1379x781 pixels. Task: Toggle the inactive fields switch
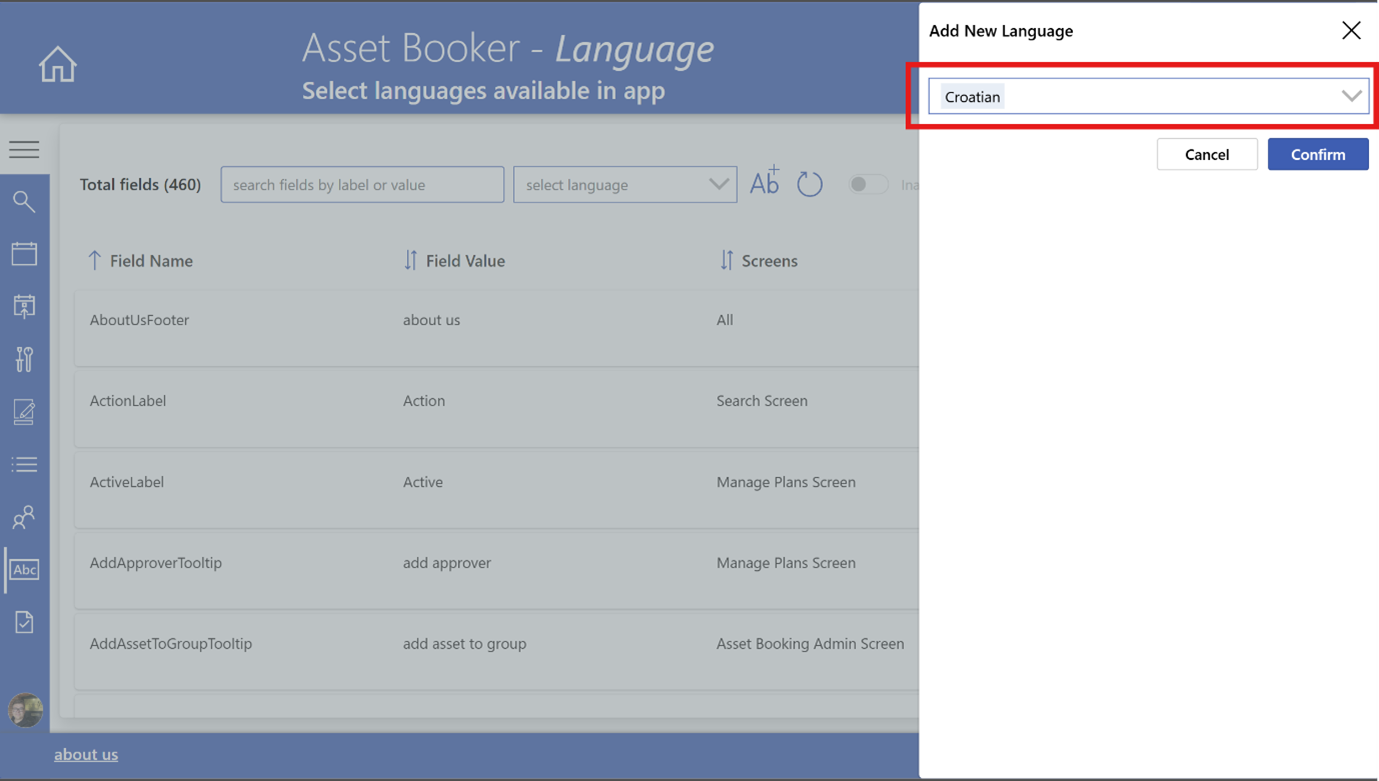pos(867,184)
